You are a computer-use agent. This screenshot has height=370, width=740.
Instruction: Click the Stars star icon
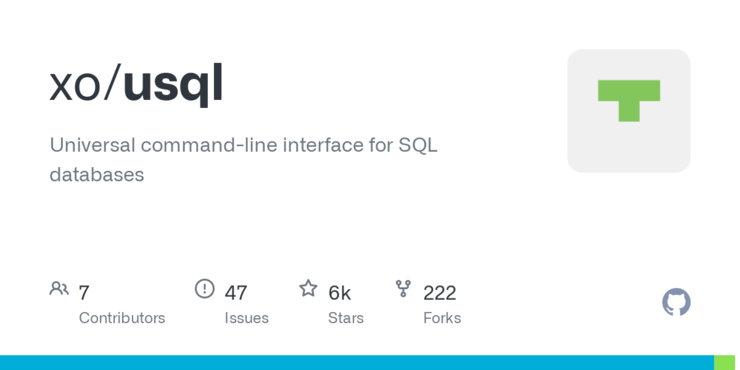pyautogui.click(x=308, y=288)
